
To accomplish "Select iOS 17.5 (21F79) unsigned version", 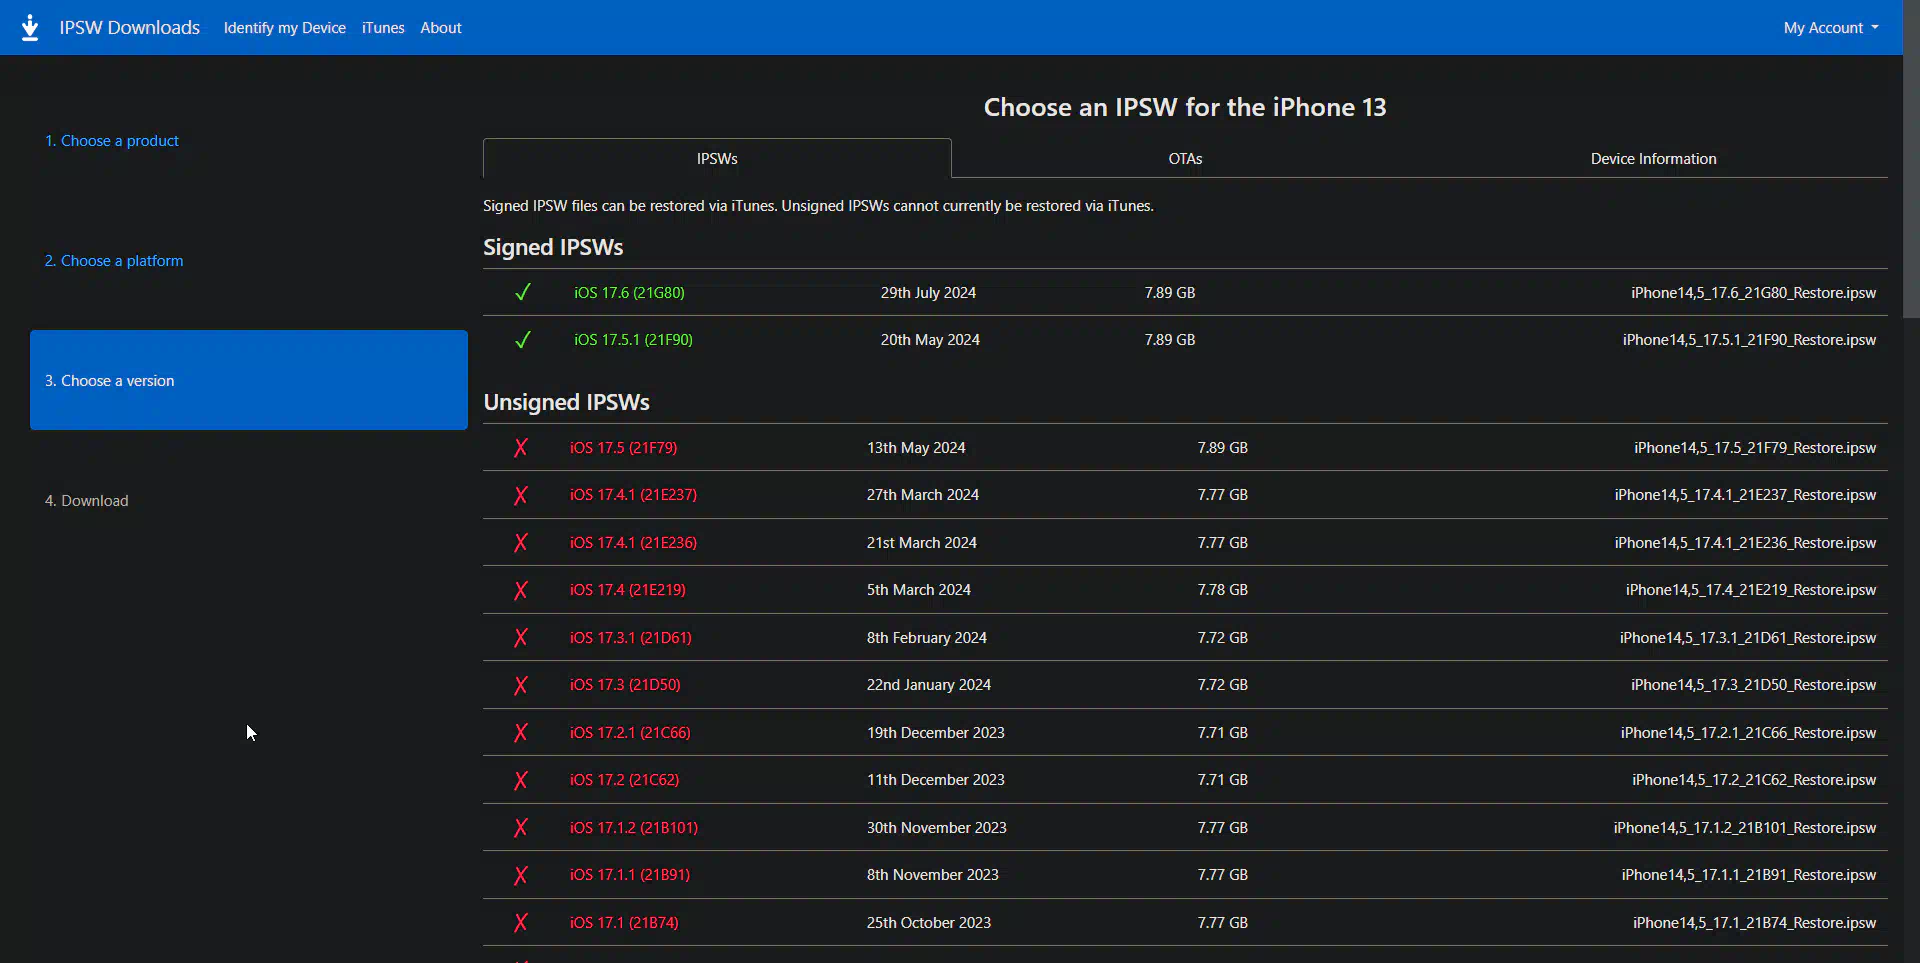I will [623, 448].
